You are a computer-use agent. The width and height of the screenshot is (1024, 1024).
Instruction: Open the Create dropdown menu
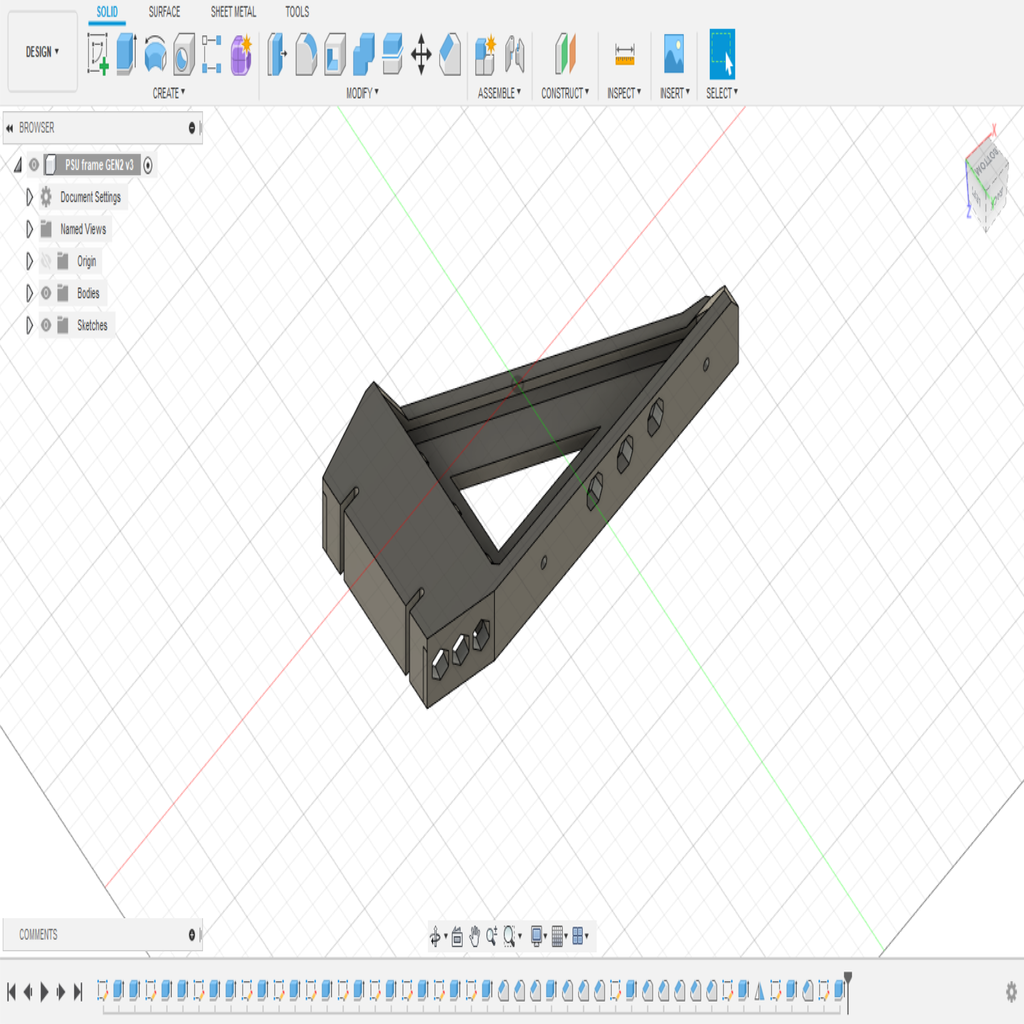[x=166, y=91]
